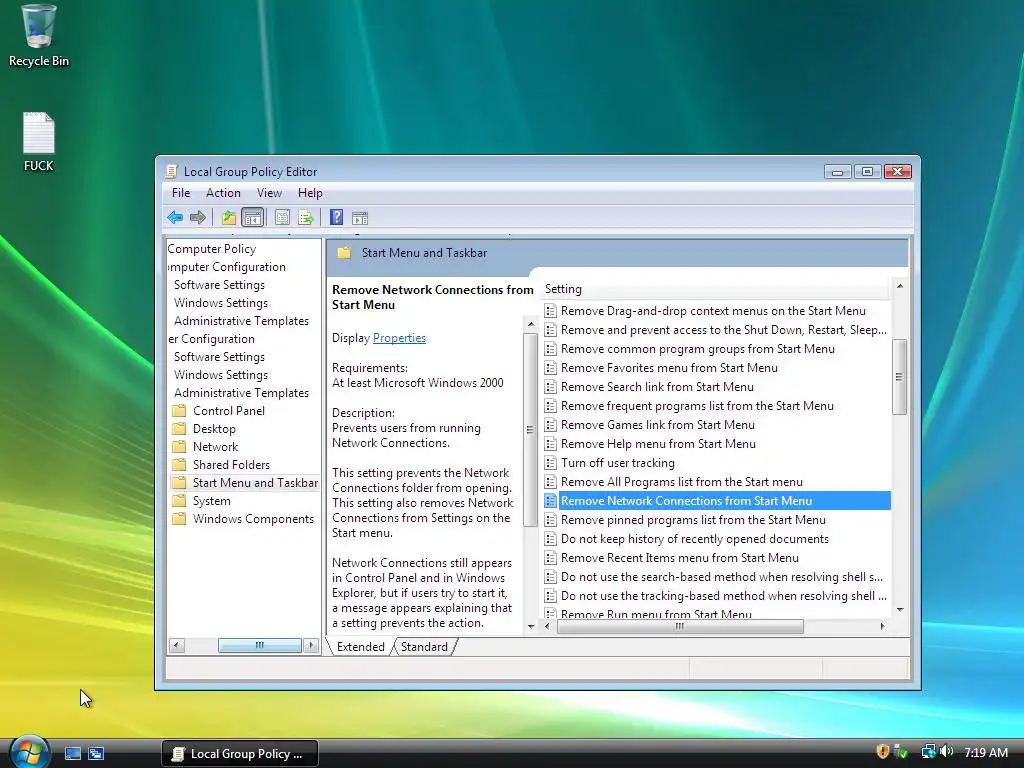
Task: Click security shield tray icon
Action: coord(882,752)
